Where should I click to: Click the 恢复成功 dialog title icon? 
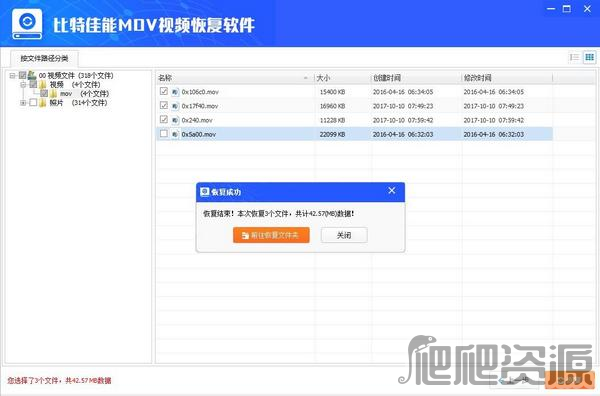tap(205, 192)
